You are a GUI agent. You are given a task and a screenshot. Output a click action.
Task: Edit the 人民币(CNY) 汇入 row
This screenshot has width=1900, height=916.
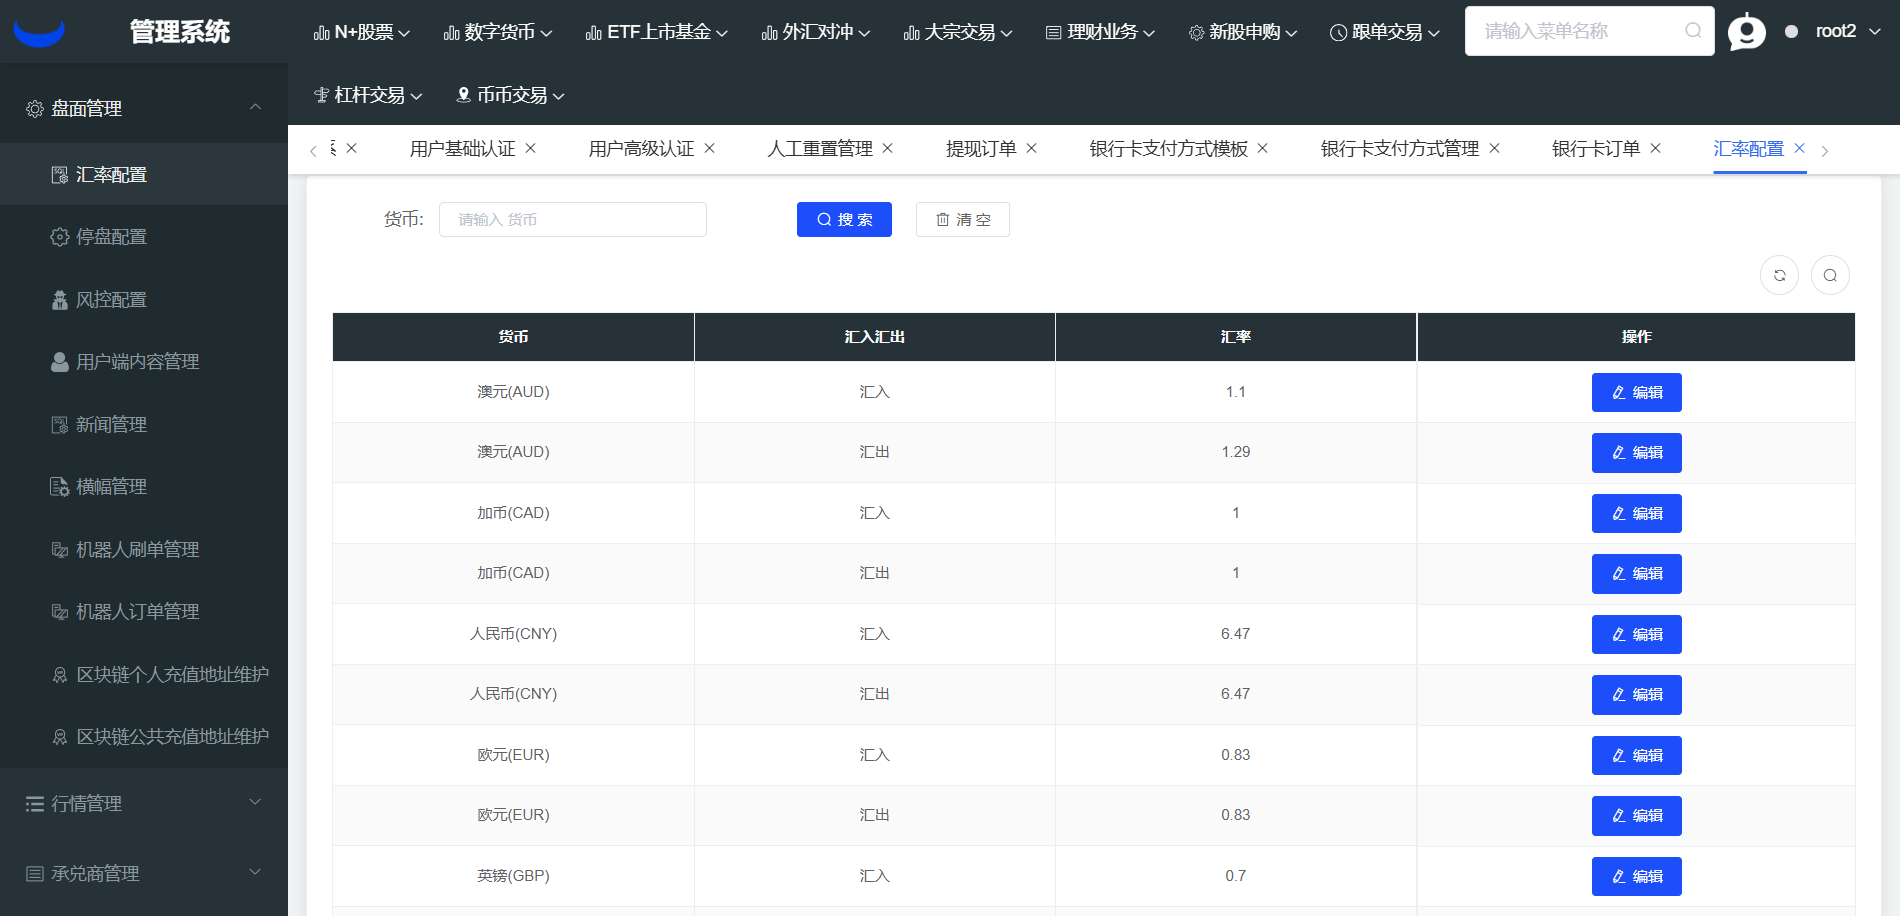click(x=1636, y=634)
